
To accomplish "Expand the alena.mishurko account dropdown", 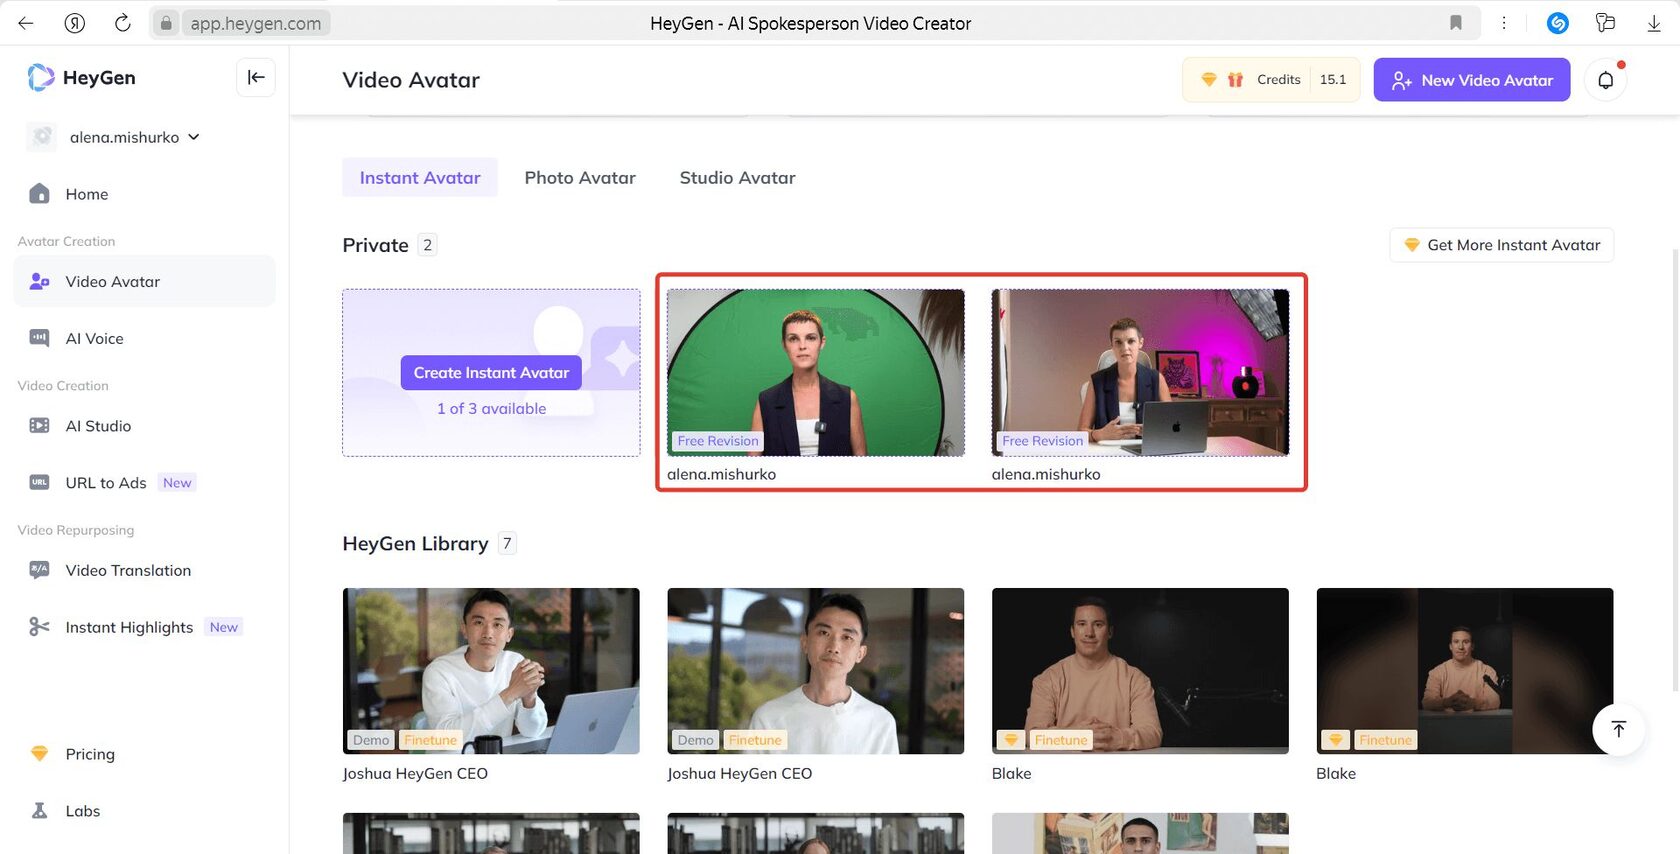I will [x=194, y=137].
